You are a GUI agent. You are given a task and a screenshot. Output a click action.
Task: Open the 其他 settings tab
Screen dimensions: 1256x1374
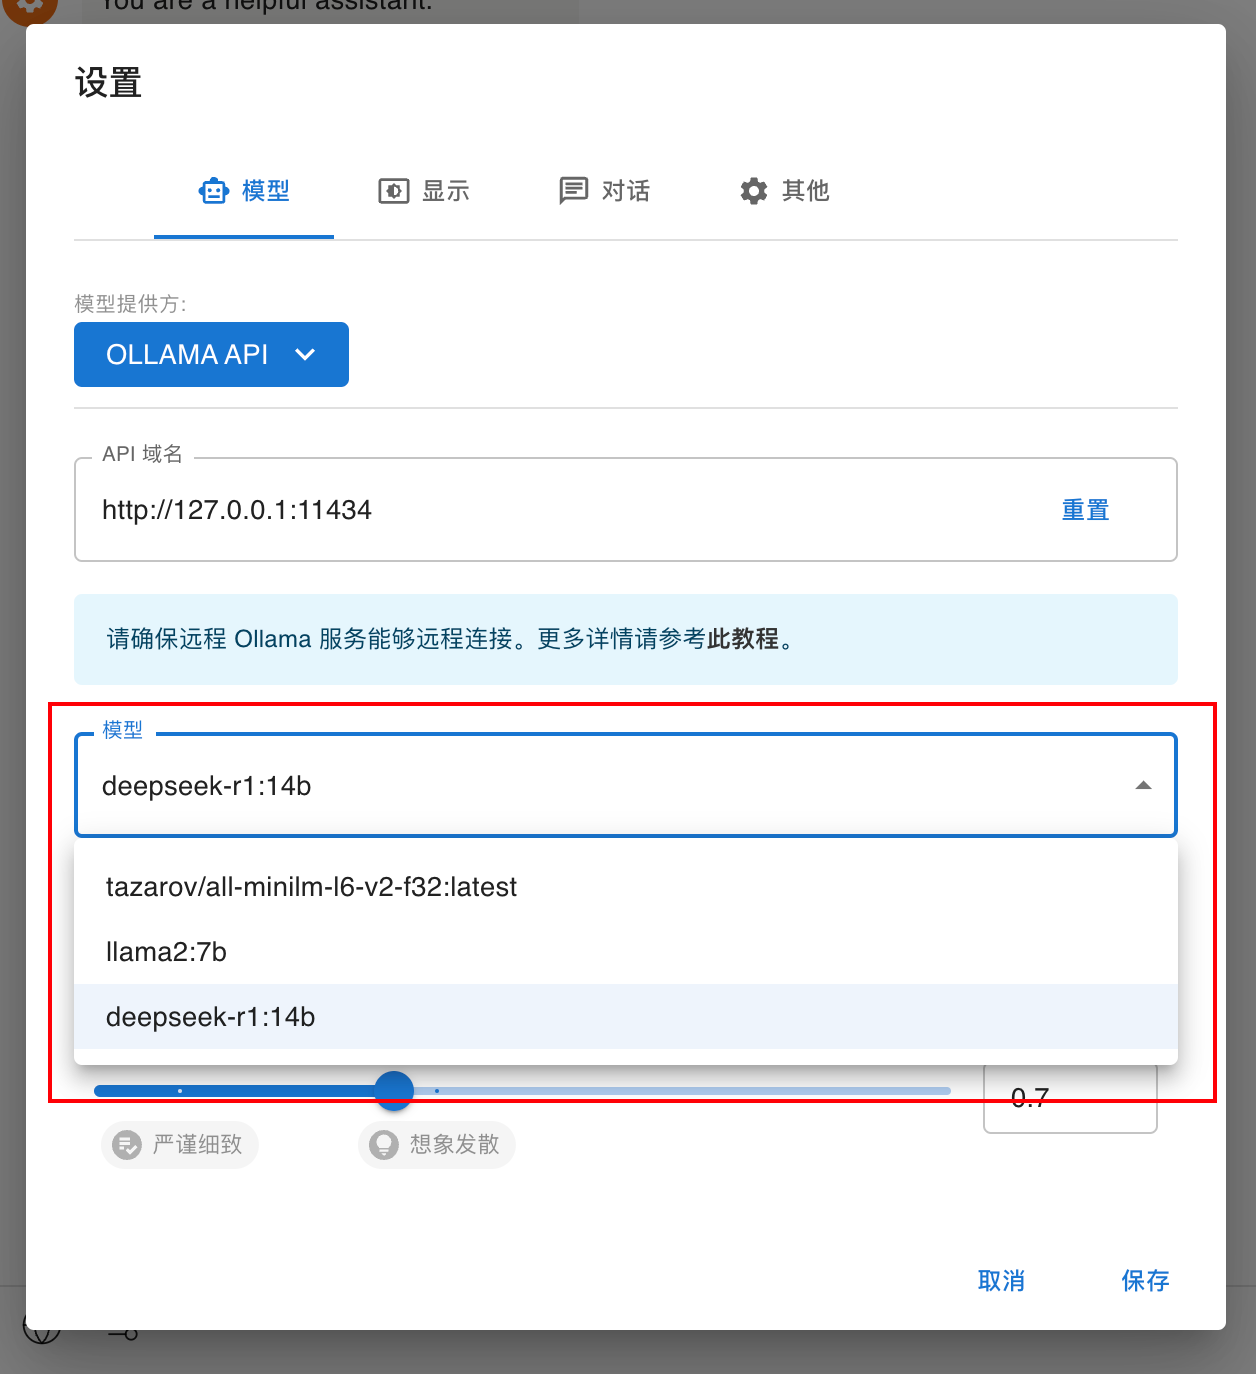coord(784,191)
